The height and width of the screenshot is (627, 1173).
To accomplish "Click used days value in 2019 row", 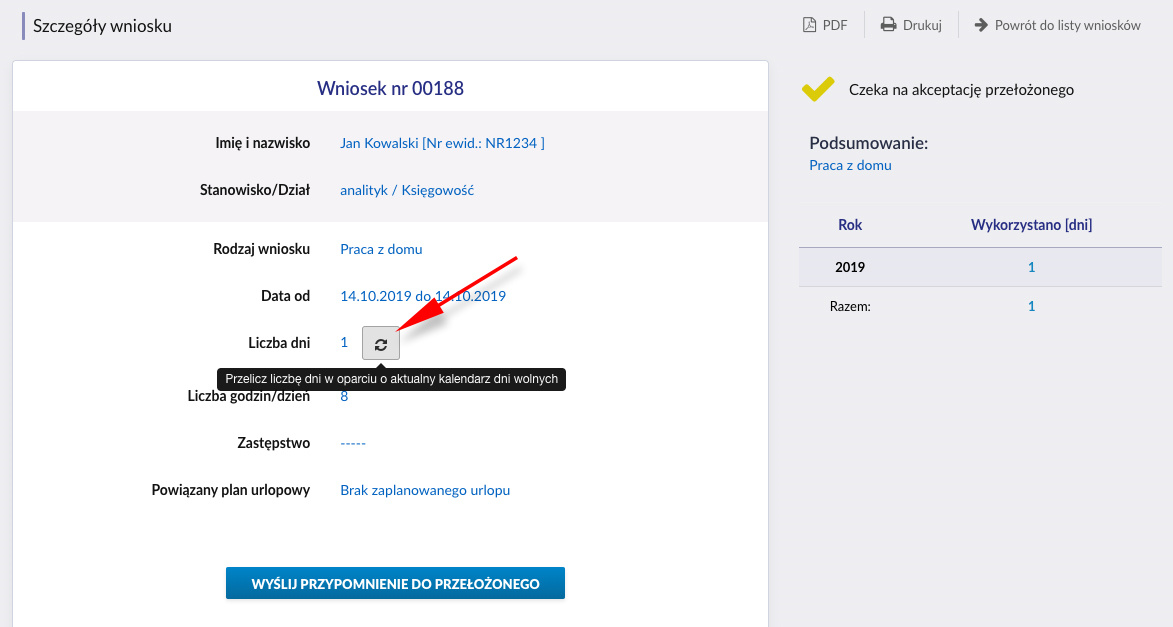I will [1032, 267].
